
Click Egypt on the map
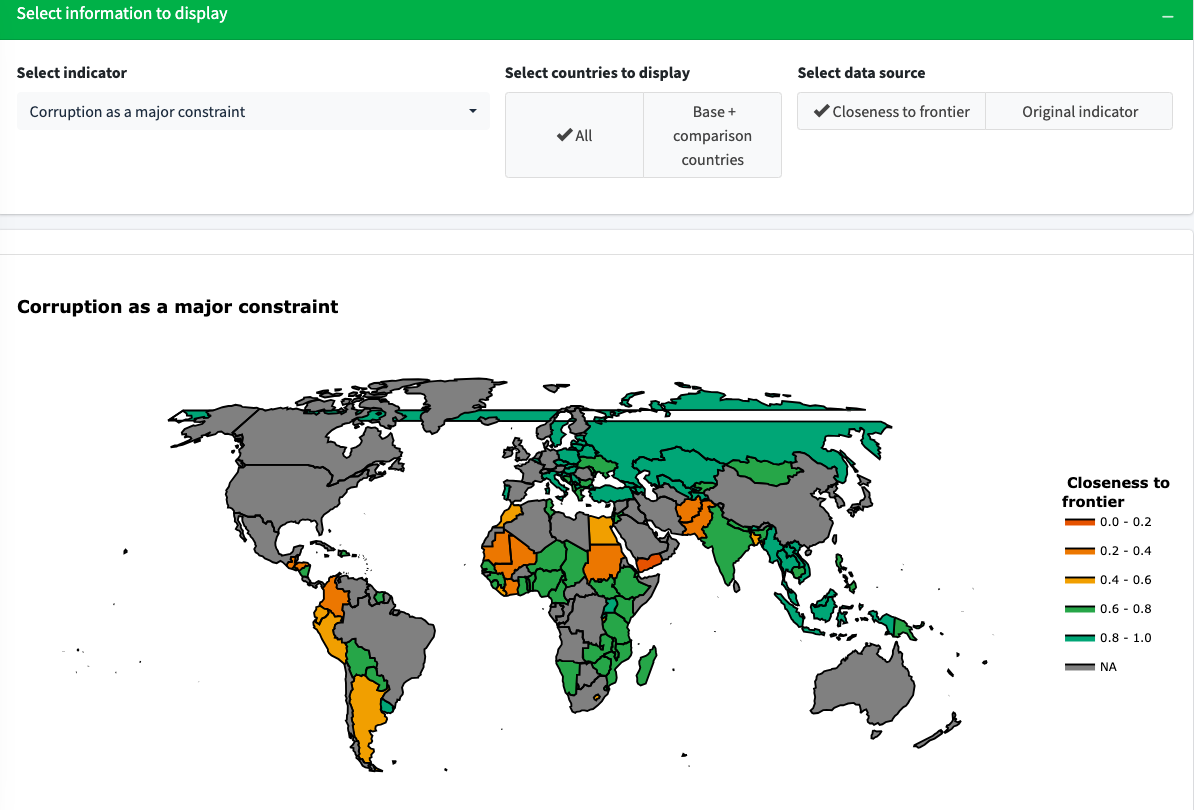[602, 529]
